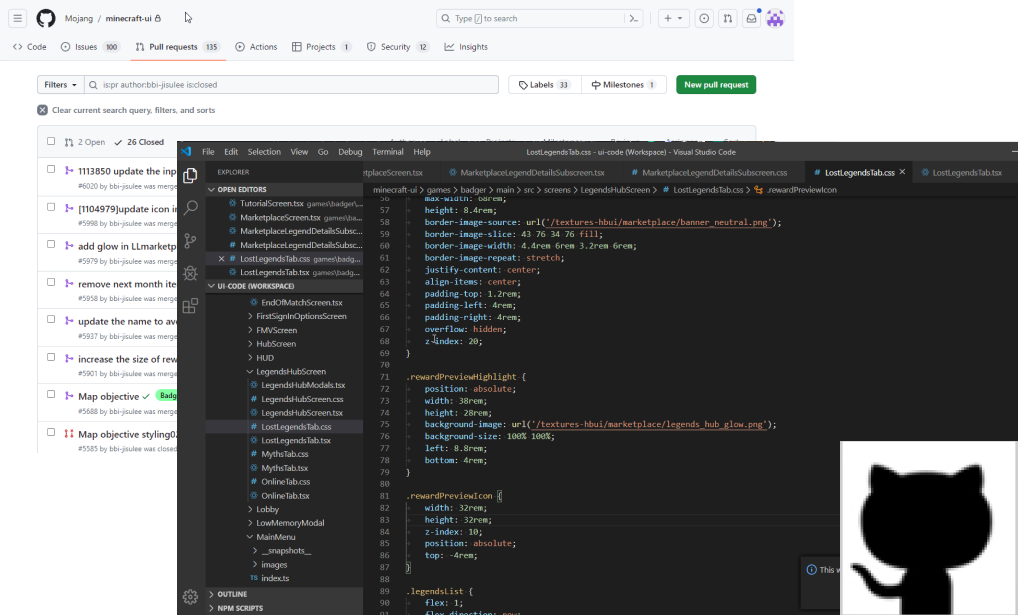This screenshot has height=615, width=1018.
Task: Open the user avatar menu
Action: (x=775, y=18)
